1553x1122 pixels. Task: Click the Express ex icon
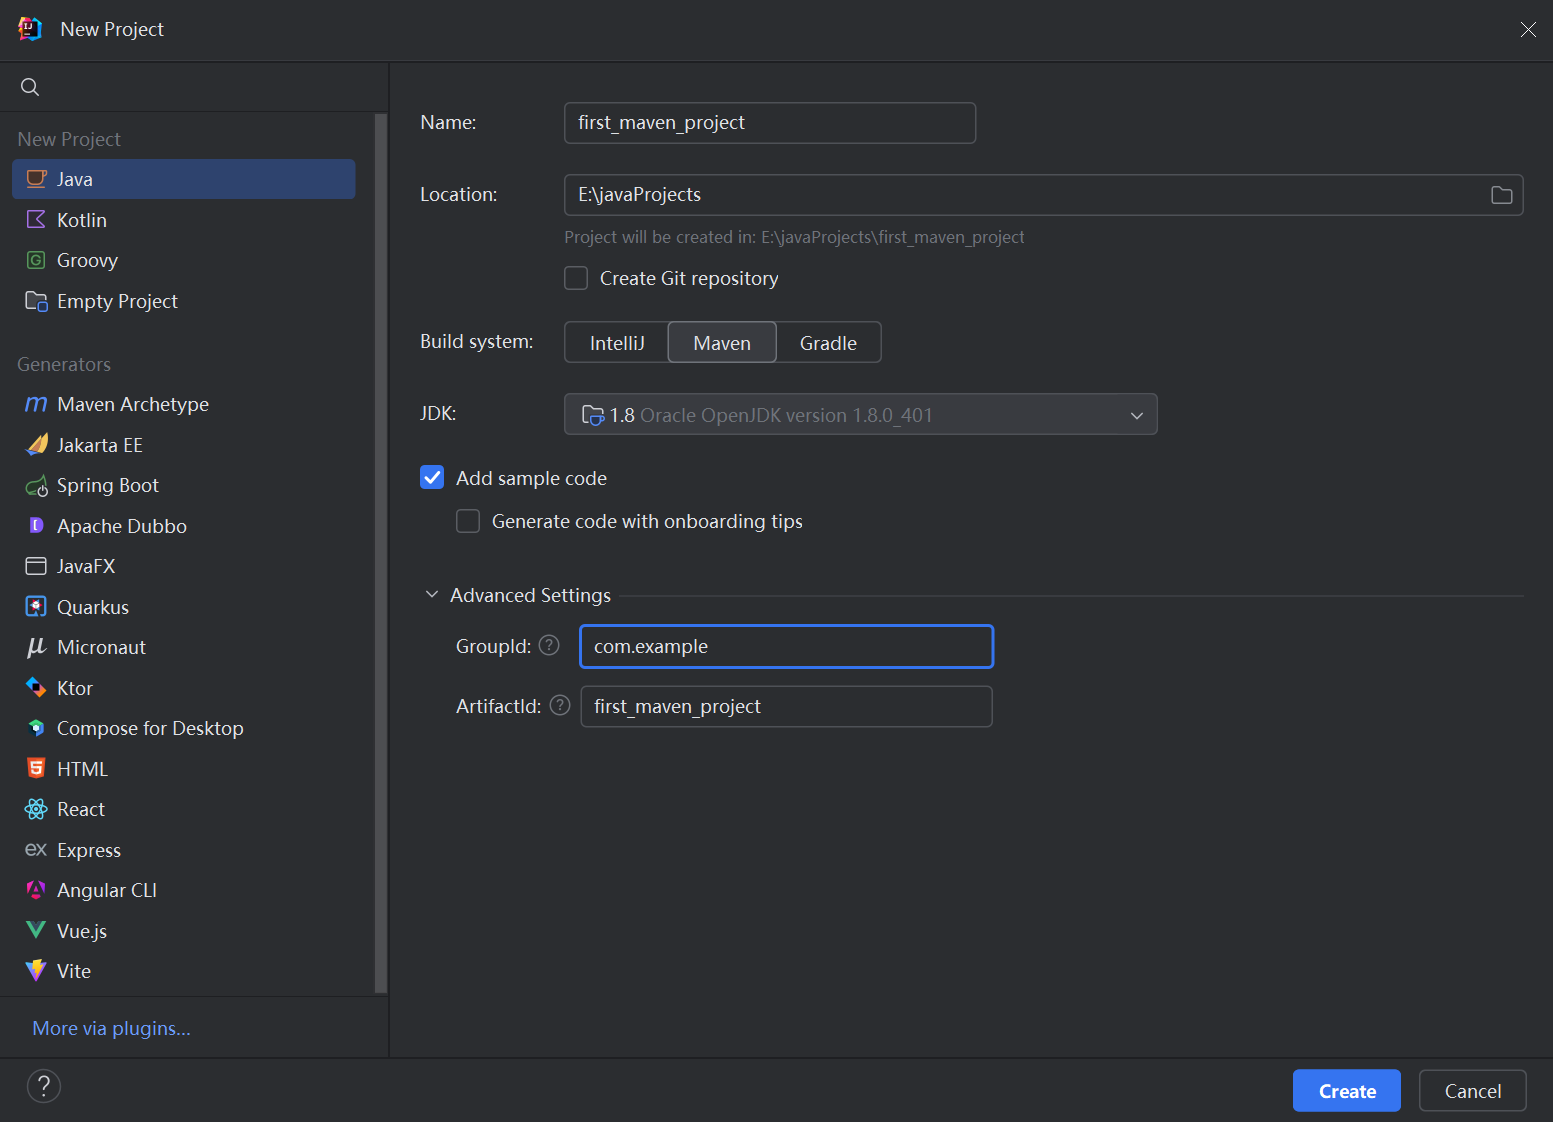[36, 849]
